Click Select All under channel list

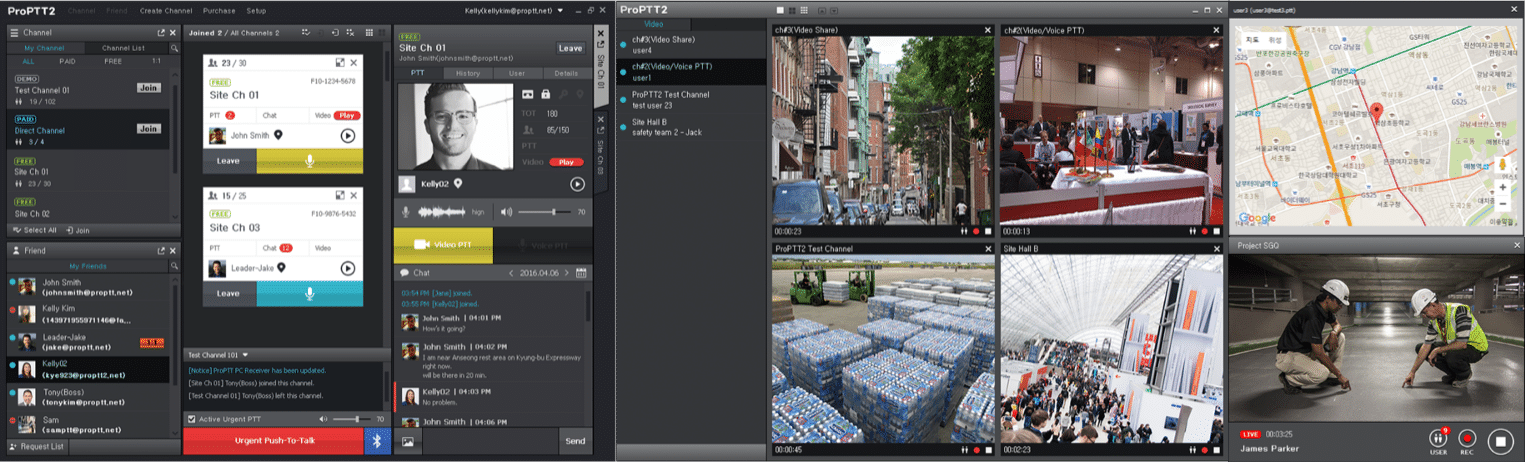[33, 230]
